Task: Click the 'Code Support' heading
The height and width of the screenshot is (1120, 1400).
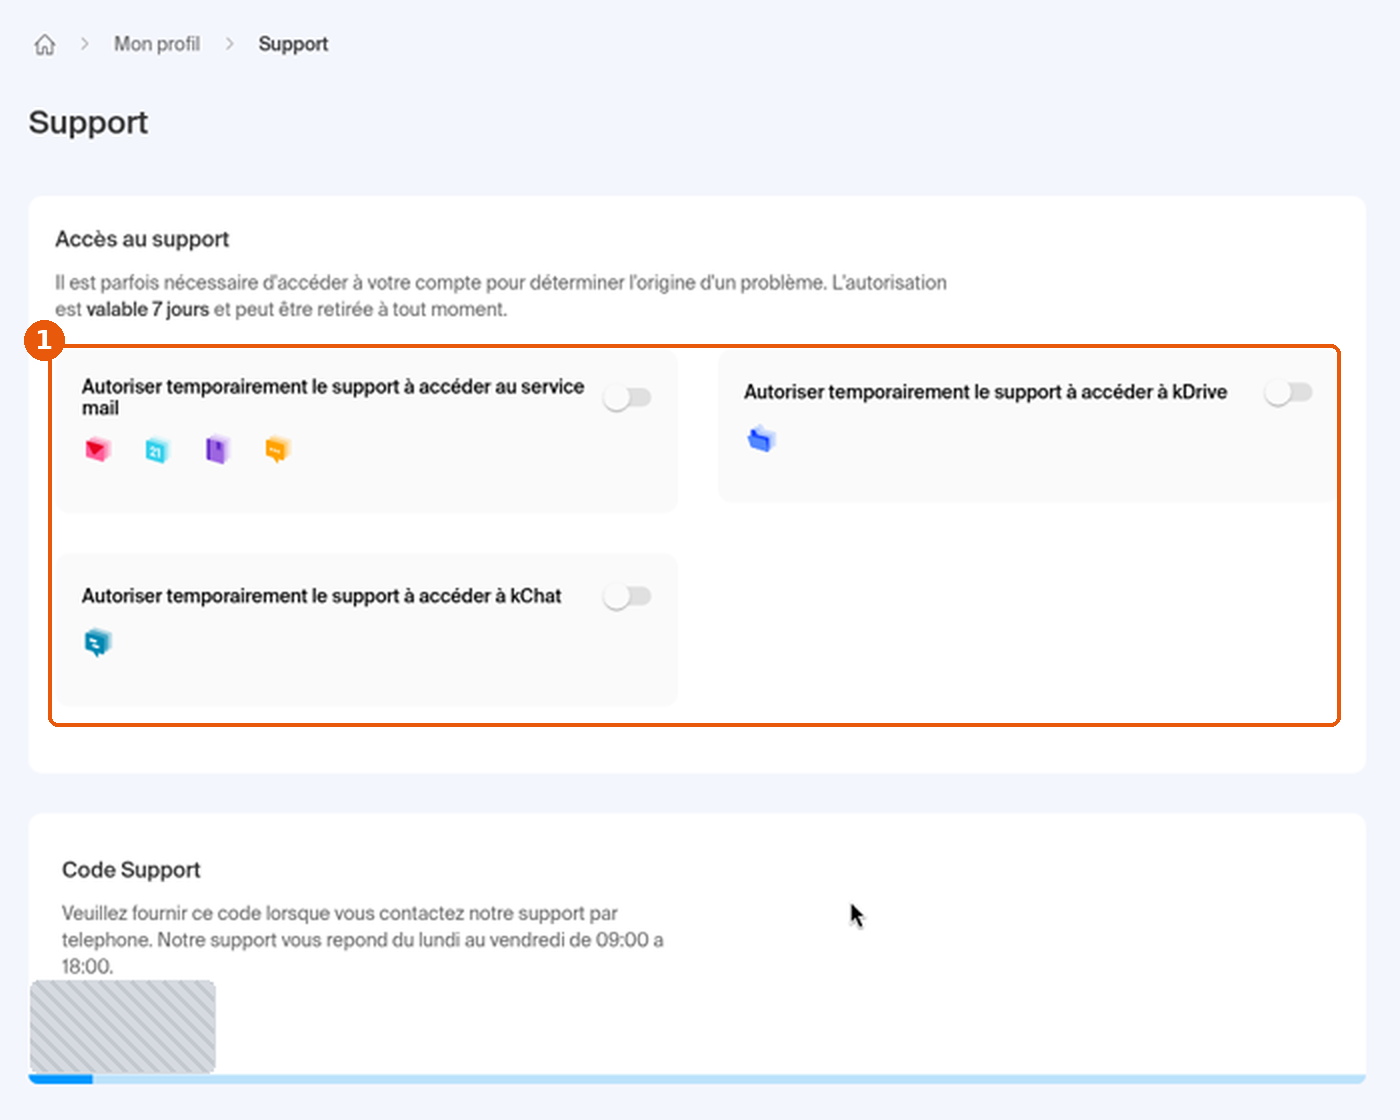Action: (131, 870)
